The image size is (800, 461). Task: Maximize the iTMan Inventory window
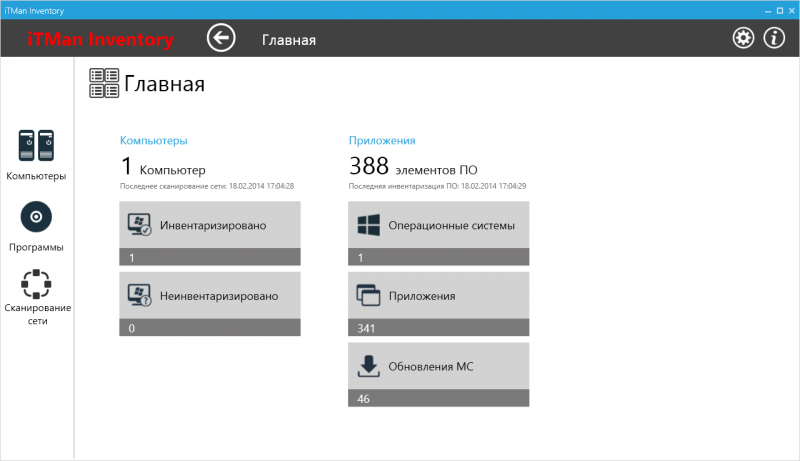(780, 10)
